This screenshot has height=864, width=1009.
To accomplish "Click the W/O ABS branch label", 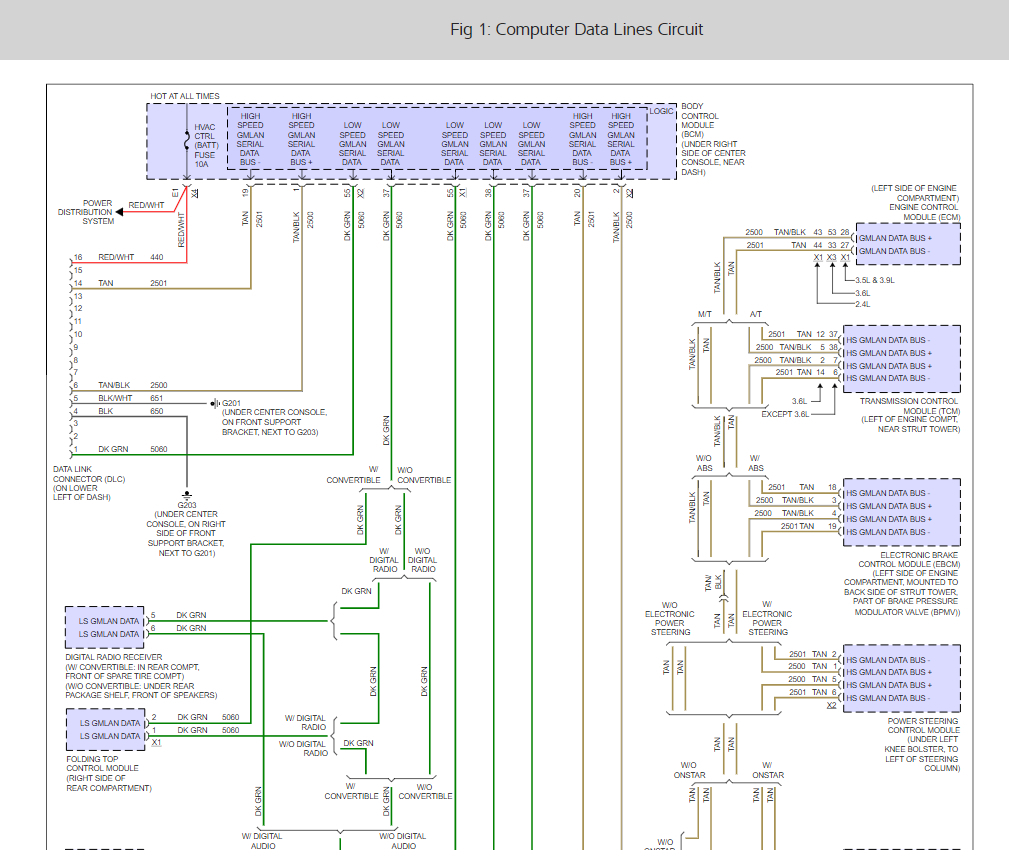I will point(704,463).
